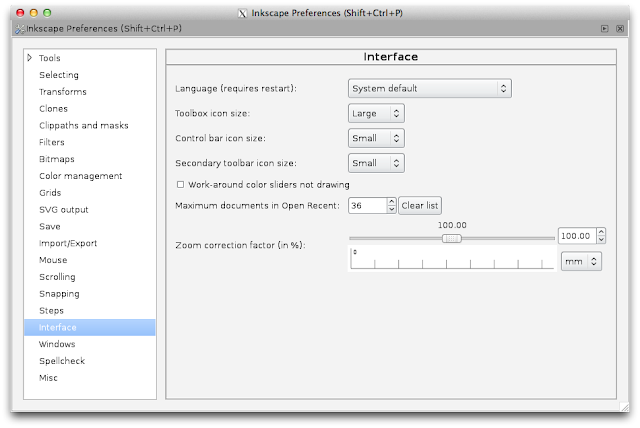This screenshot has height=428, width=640.
Task: Open the mm unit dropdown
Action: click(x=581, y=262)
